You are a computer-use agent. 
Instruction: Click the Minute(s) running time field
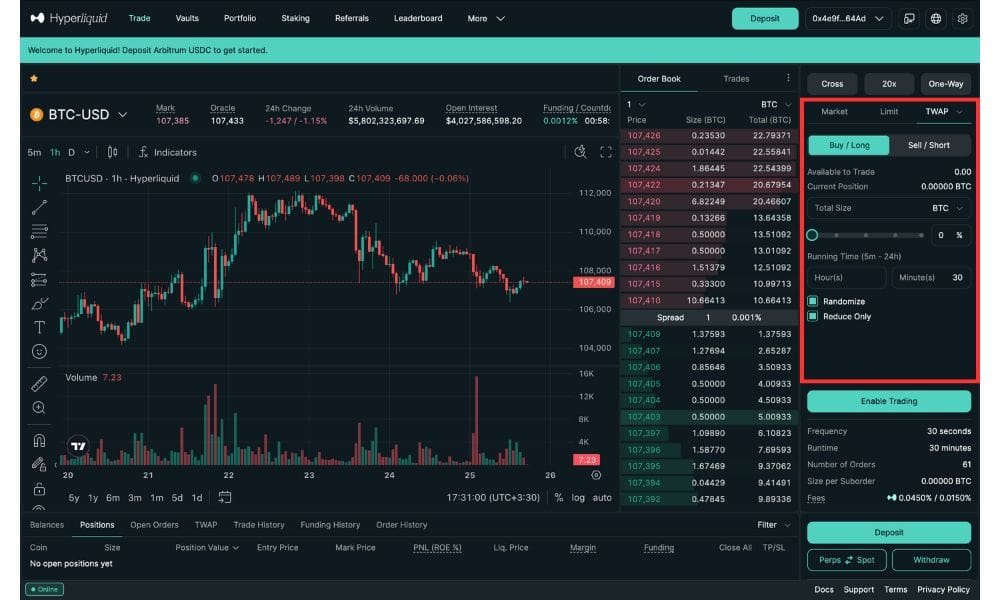pyautogui.click(x=931, y=277)
